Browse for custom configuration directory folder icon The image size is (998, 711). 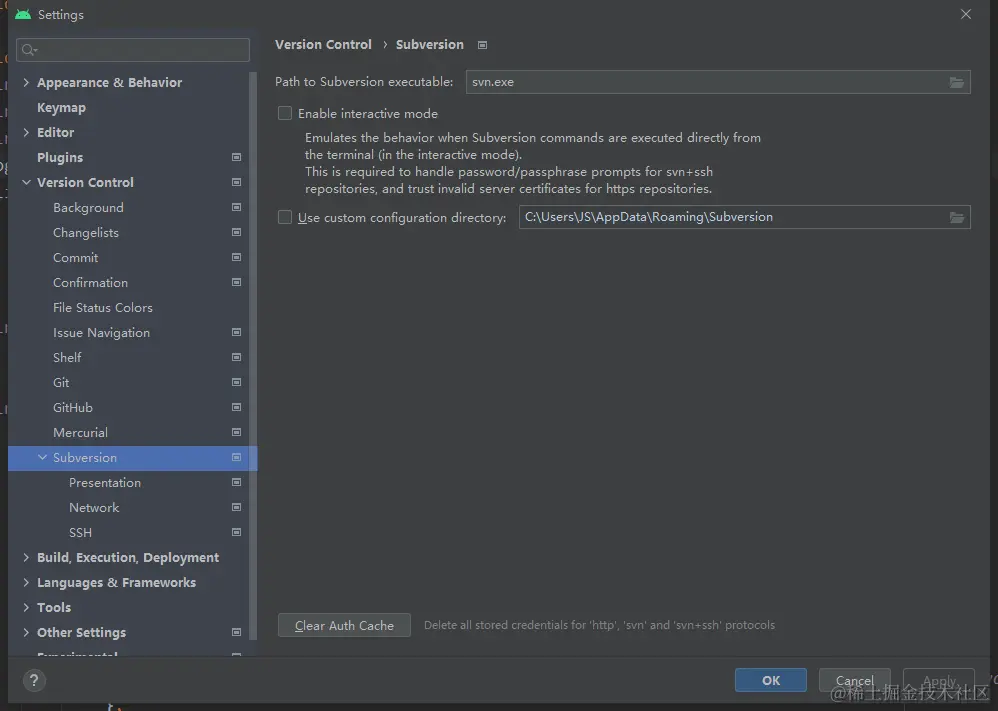pyautogui.click(x=956, y=218)
